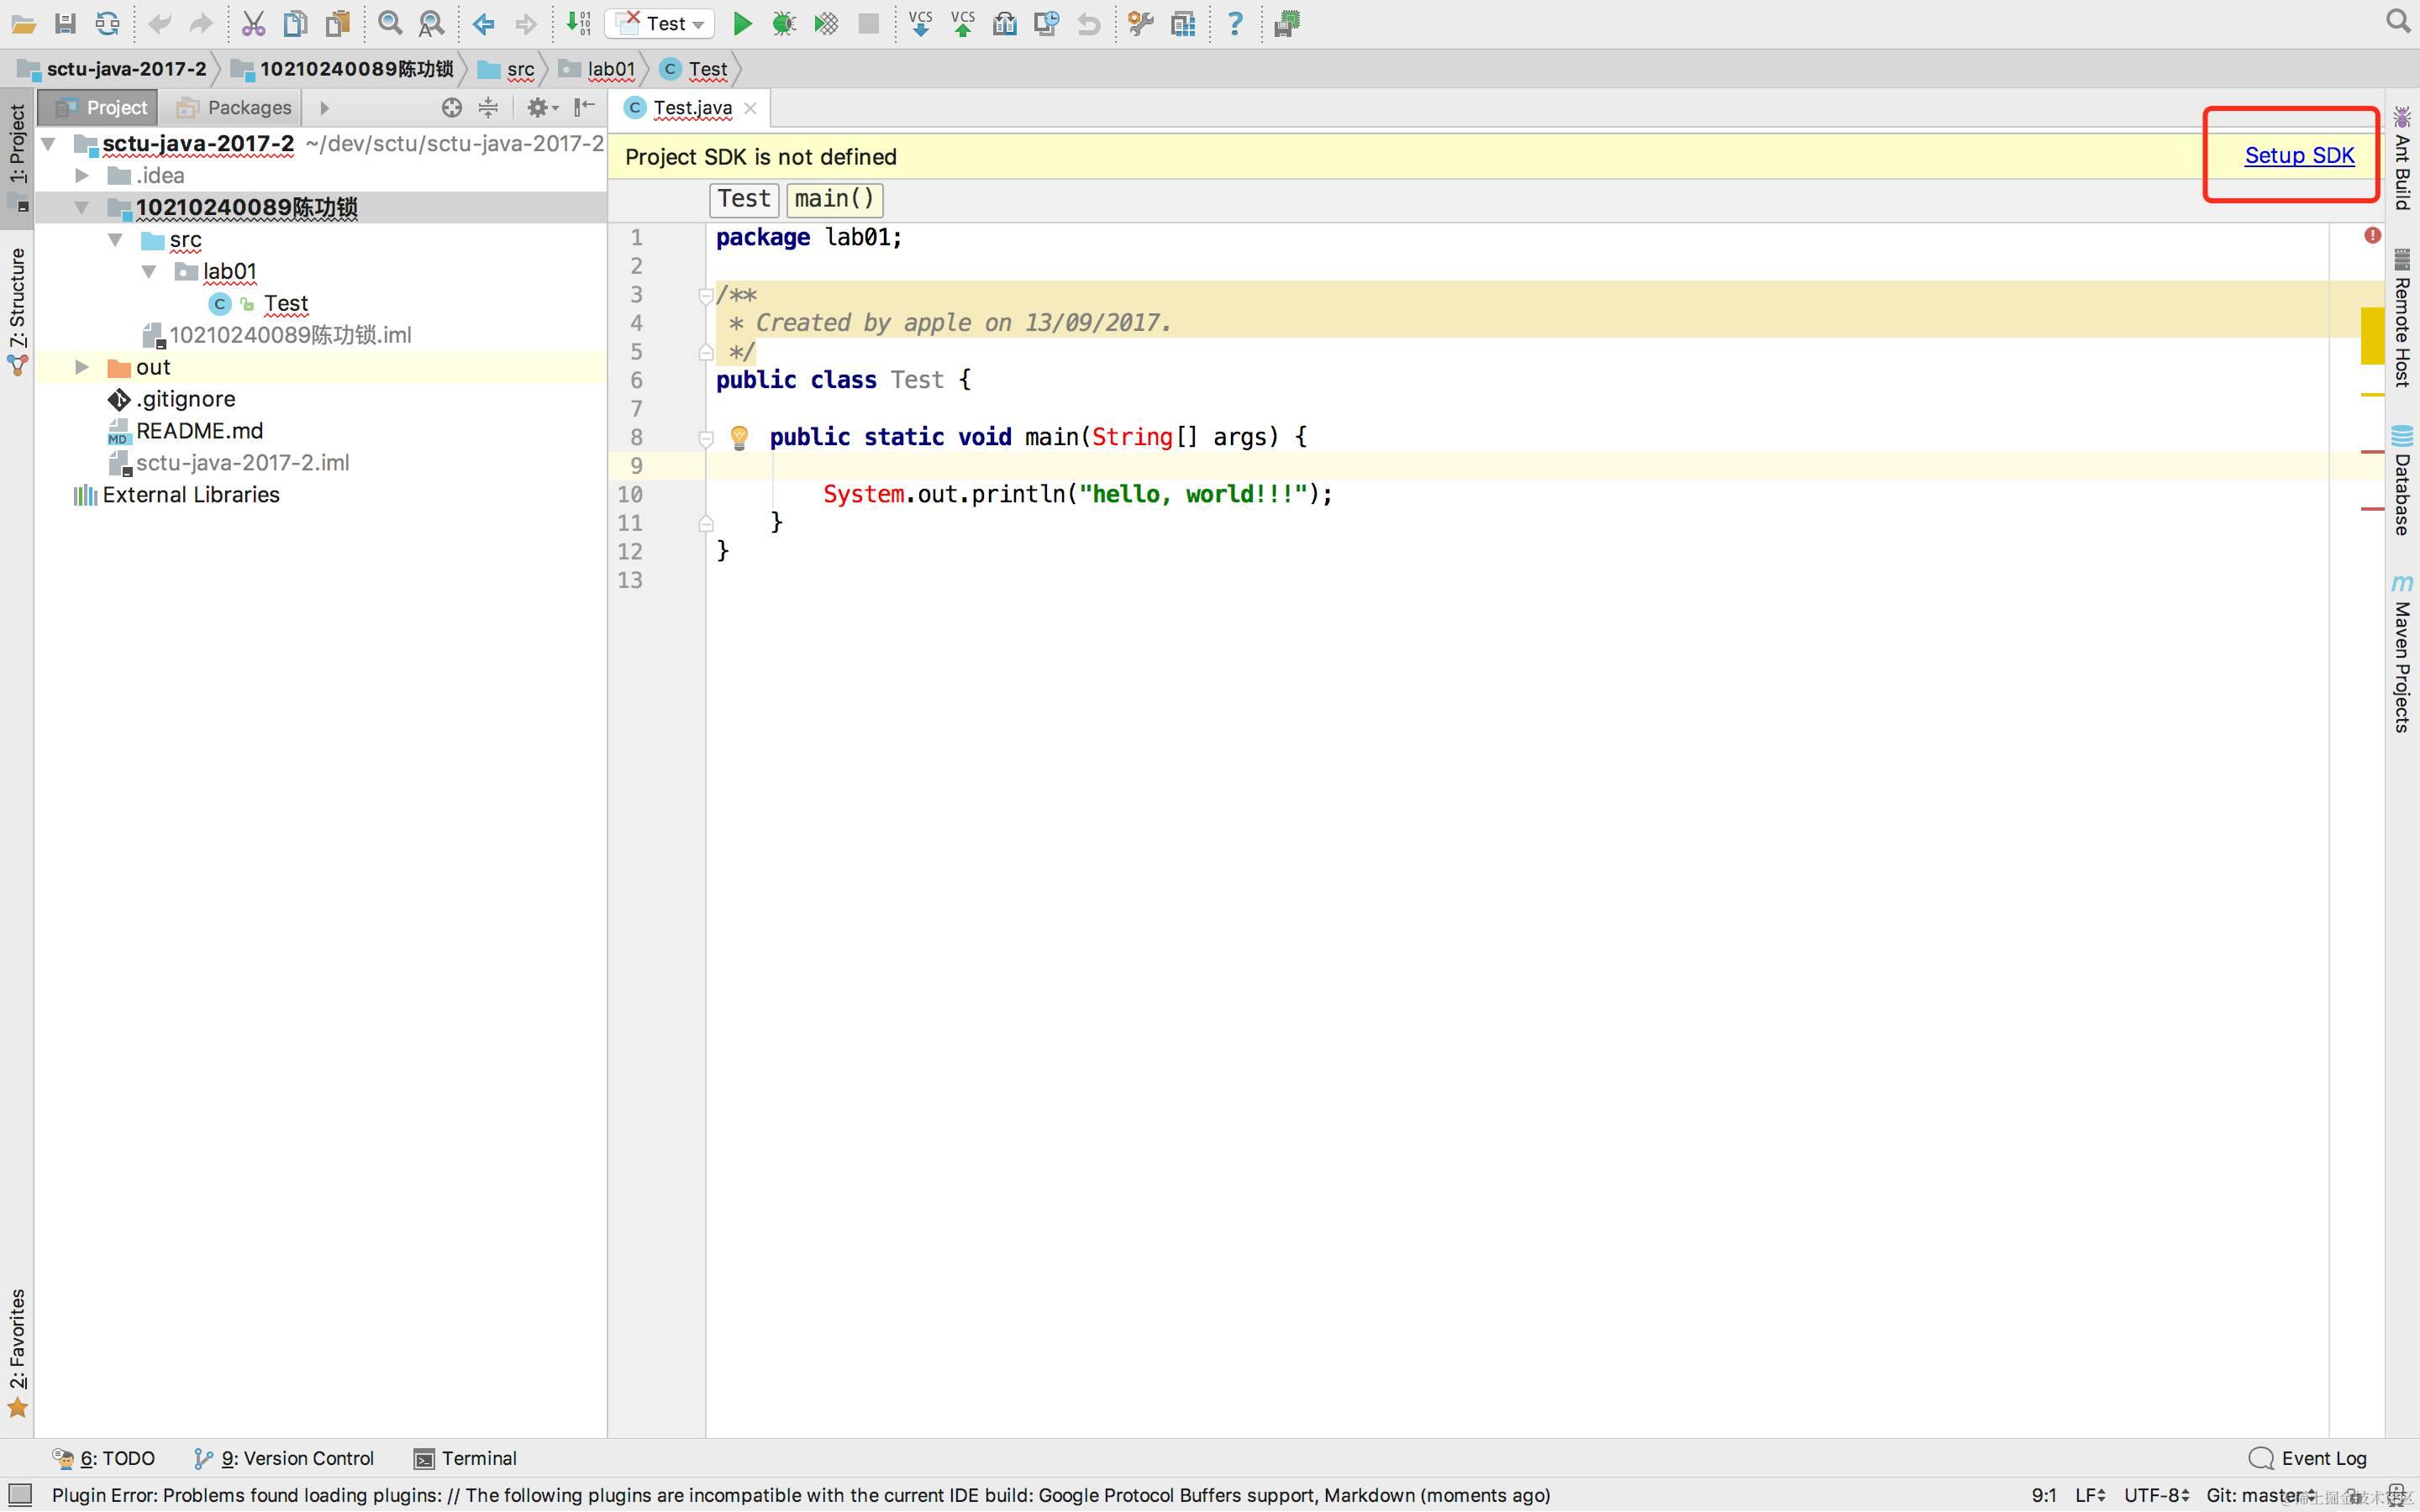This screenshot has width=2420, height=1512.
Task: Collapse the lab01 package node
Action: point(149,271)
